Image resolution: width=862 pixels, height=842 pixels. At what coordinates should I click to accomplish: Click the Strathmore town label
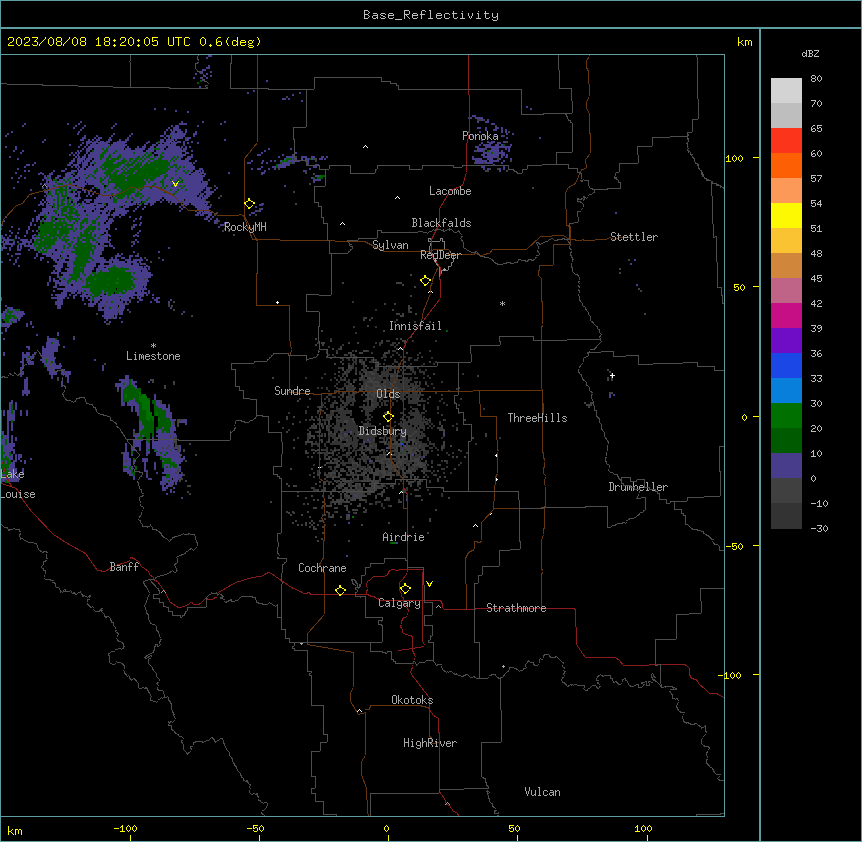516,608
